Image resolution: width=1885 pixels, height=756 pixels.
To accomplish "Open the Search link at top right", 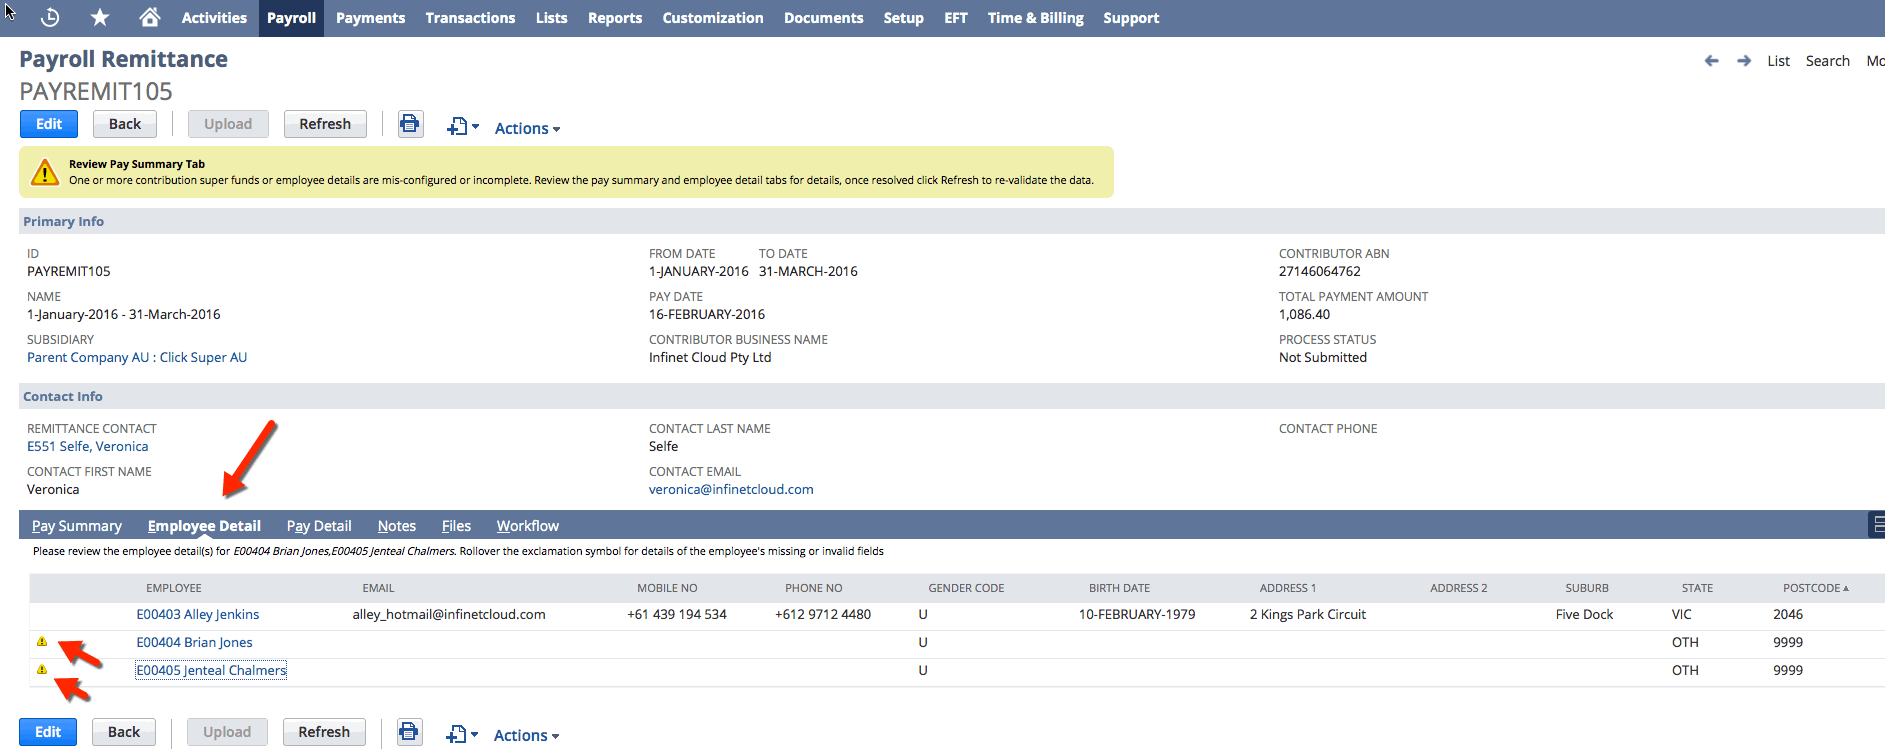I will [x=1827, y=61].
